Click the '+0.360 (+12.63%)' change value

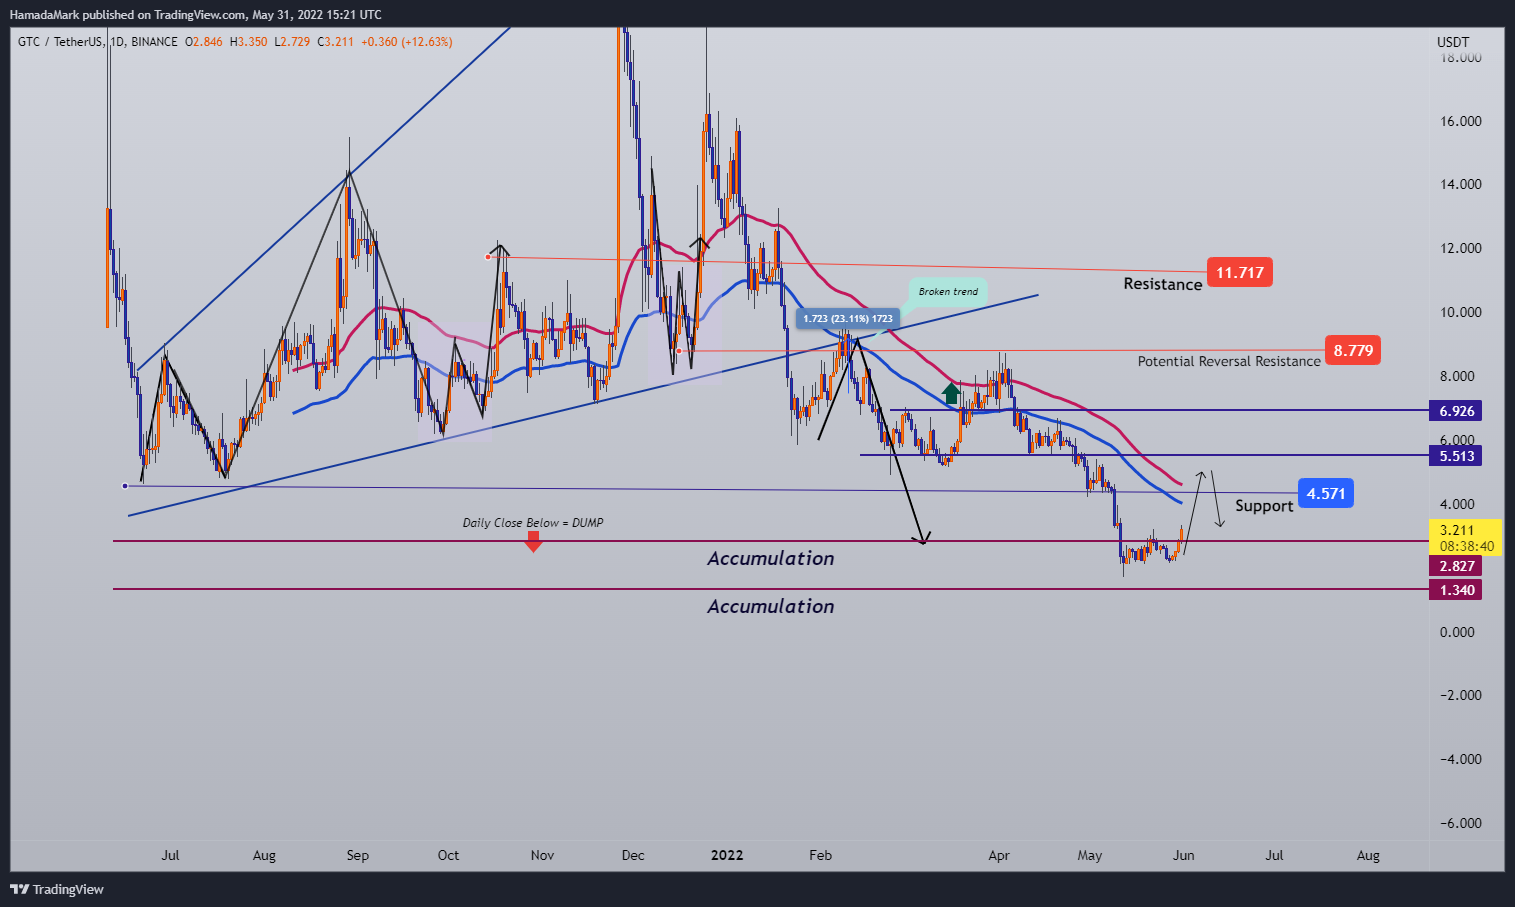[407, 42]
